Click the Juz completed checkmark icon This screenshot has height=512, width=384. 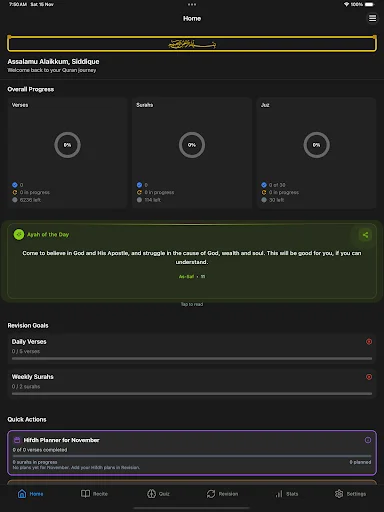(x=264, y=185)
